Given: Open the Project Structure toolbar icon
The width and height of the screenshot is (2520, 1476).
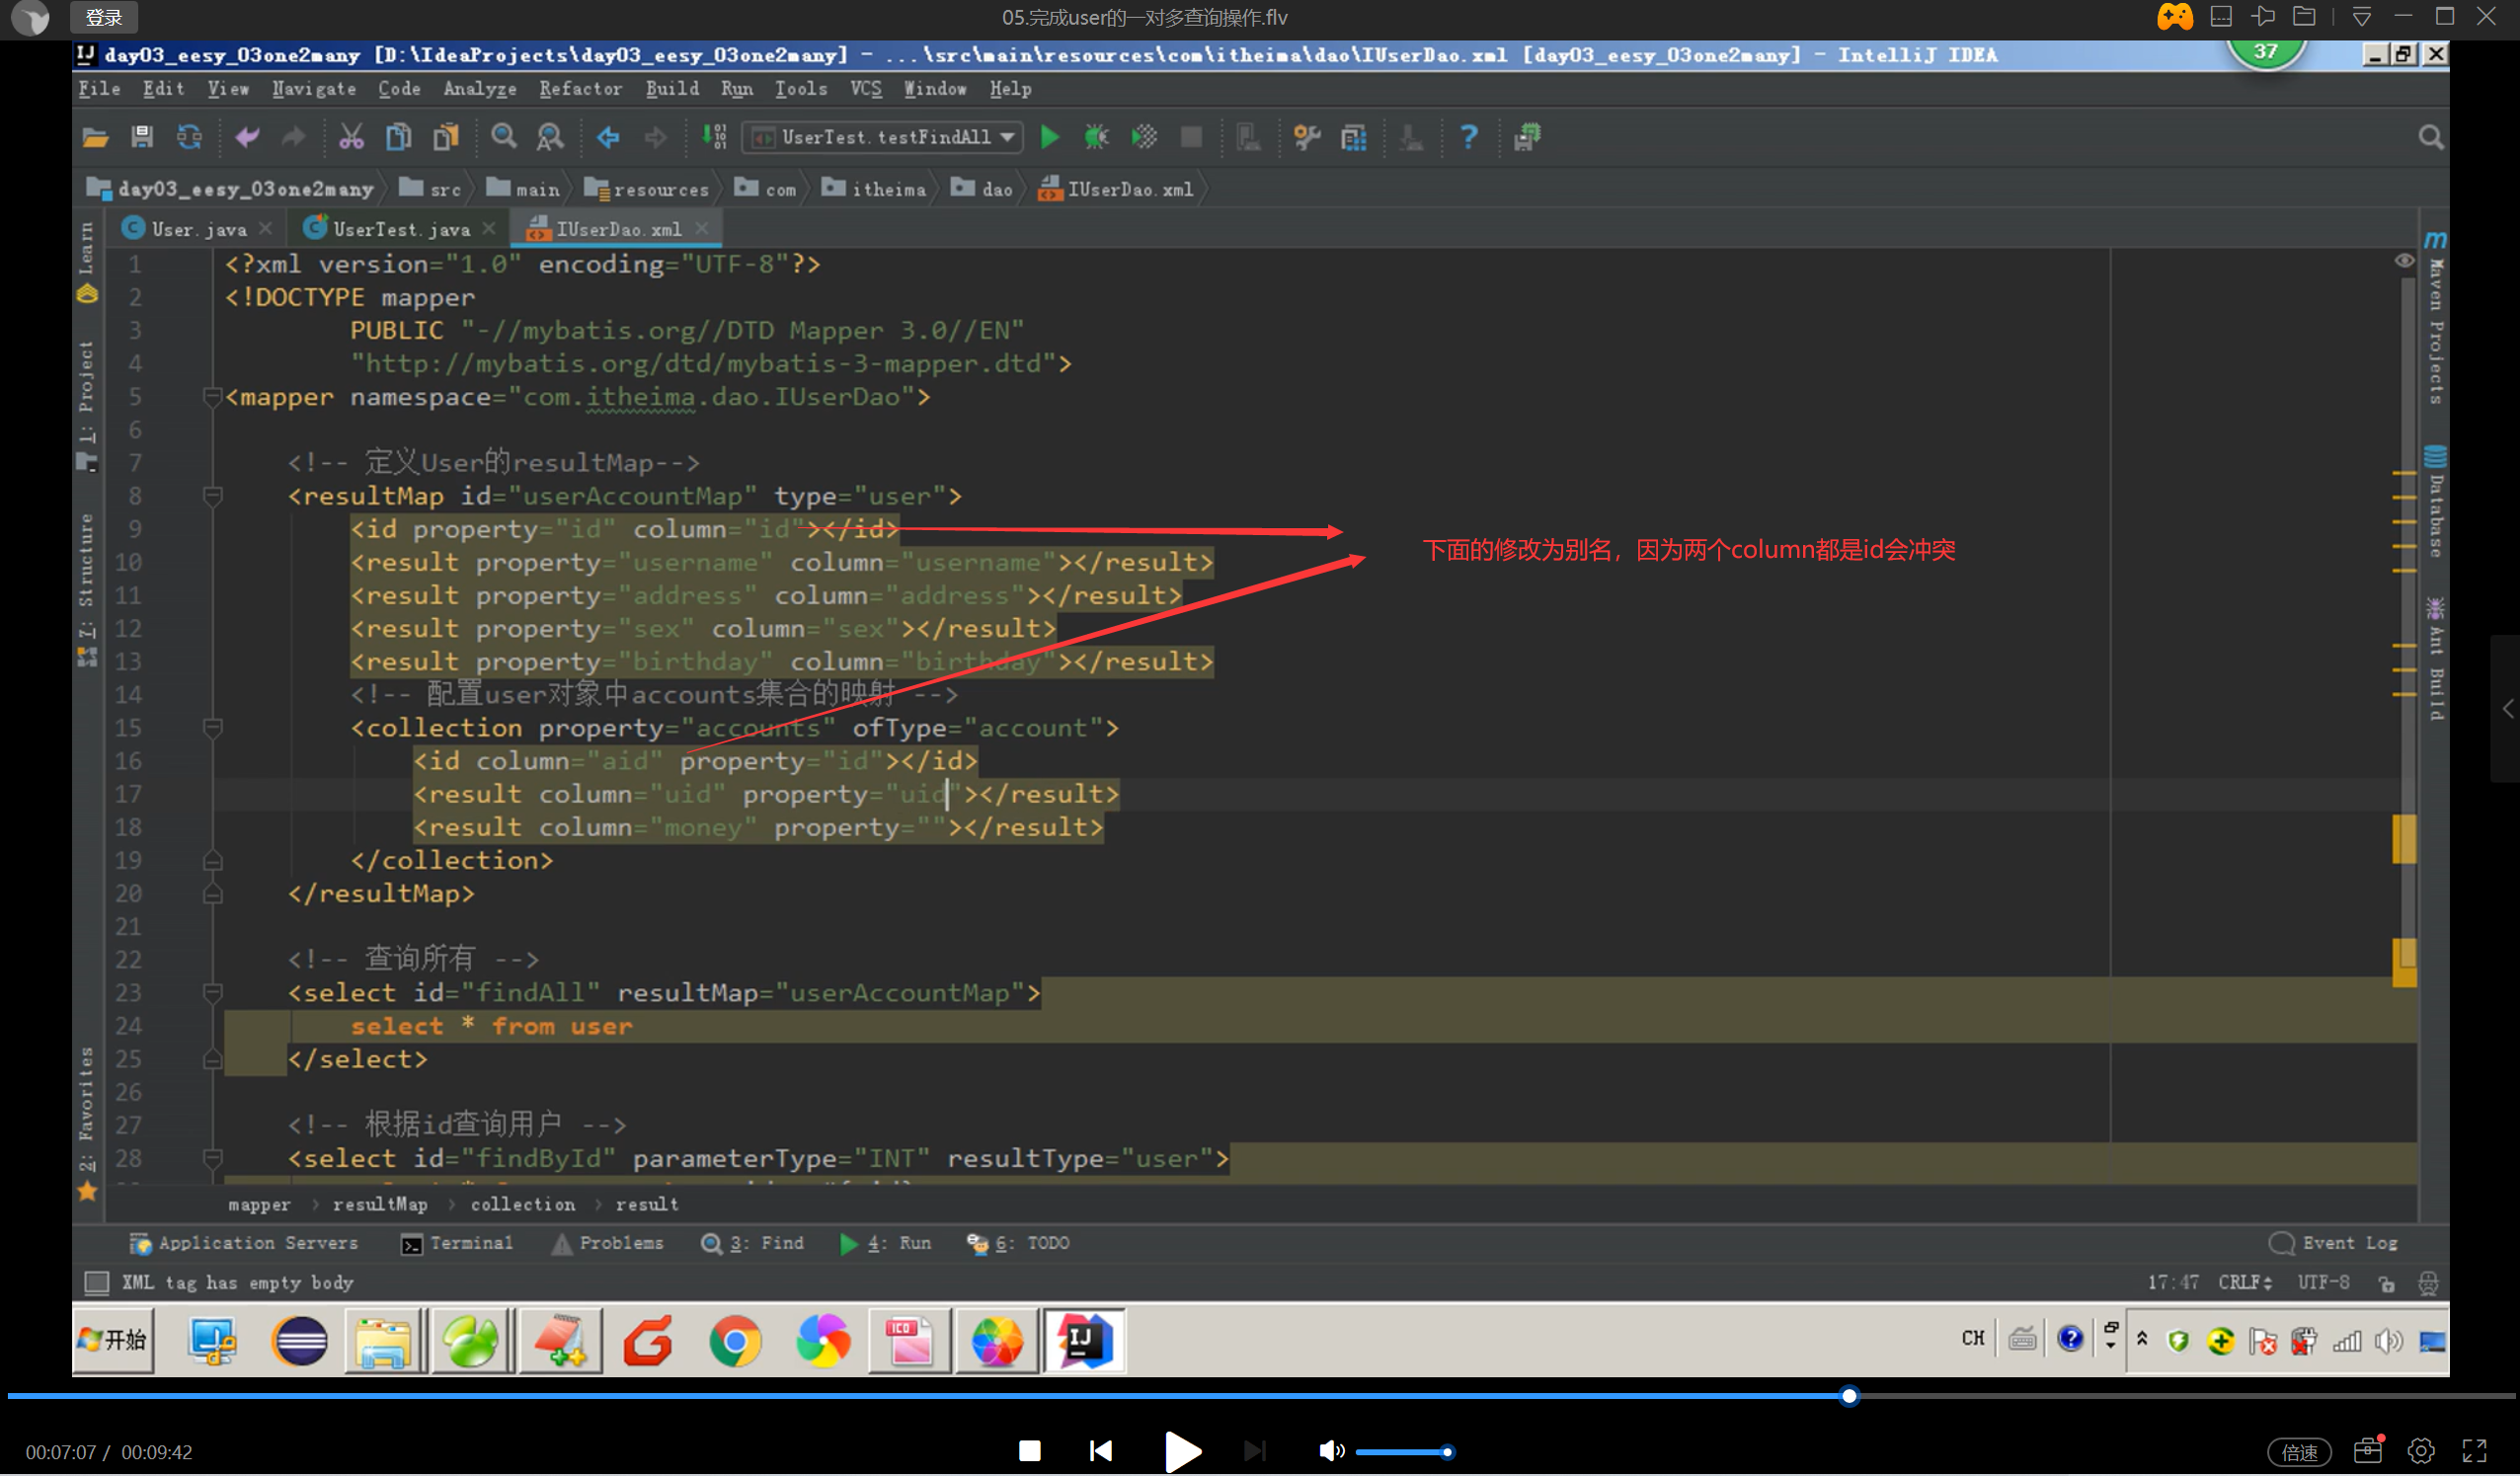Looking at the screenshot, I should [x=1354, y=137].
